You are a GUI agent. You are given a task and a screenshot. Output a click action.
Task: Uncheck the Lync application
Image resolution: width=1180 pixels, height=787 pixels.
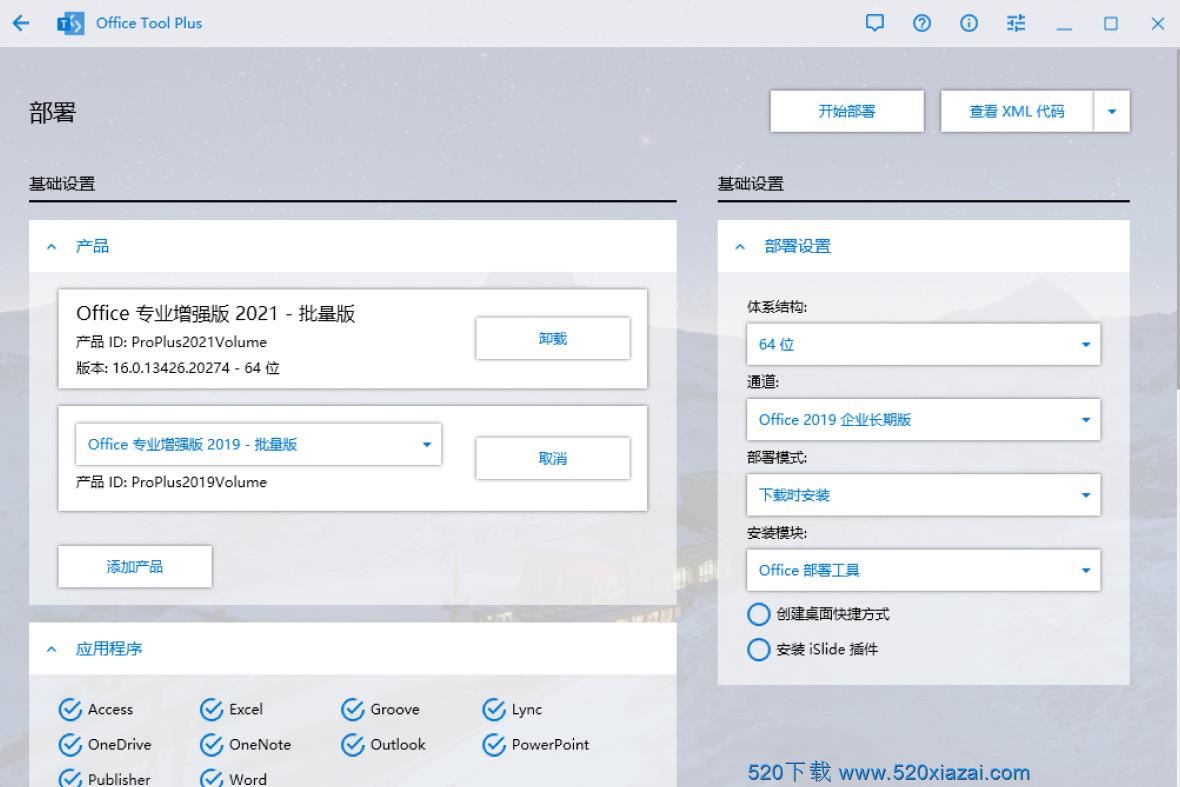[494, 709]
